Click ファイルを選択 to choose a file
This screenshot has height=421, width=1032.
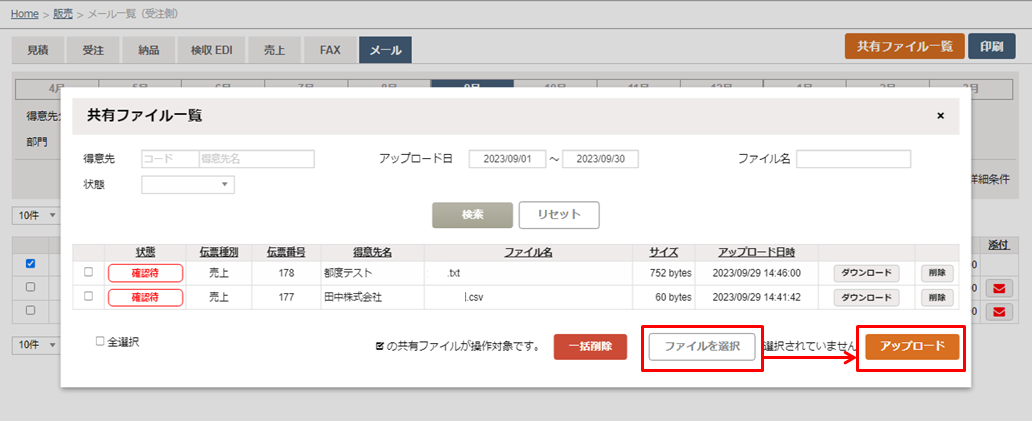coord(702,346)
